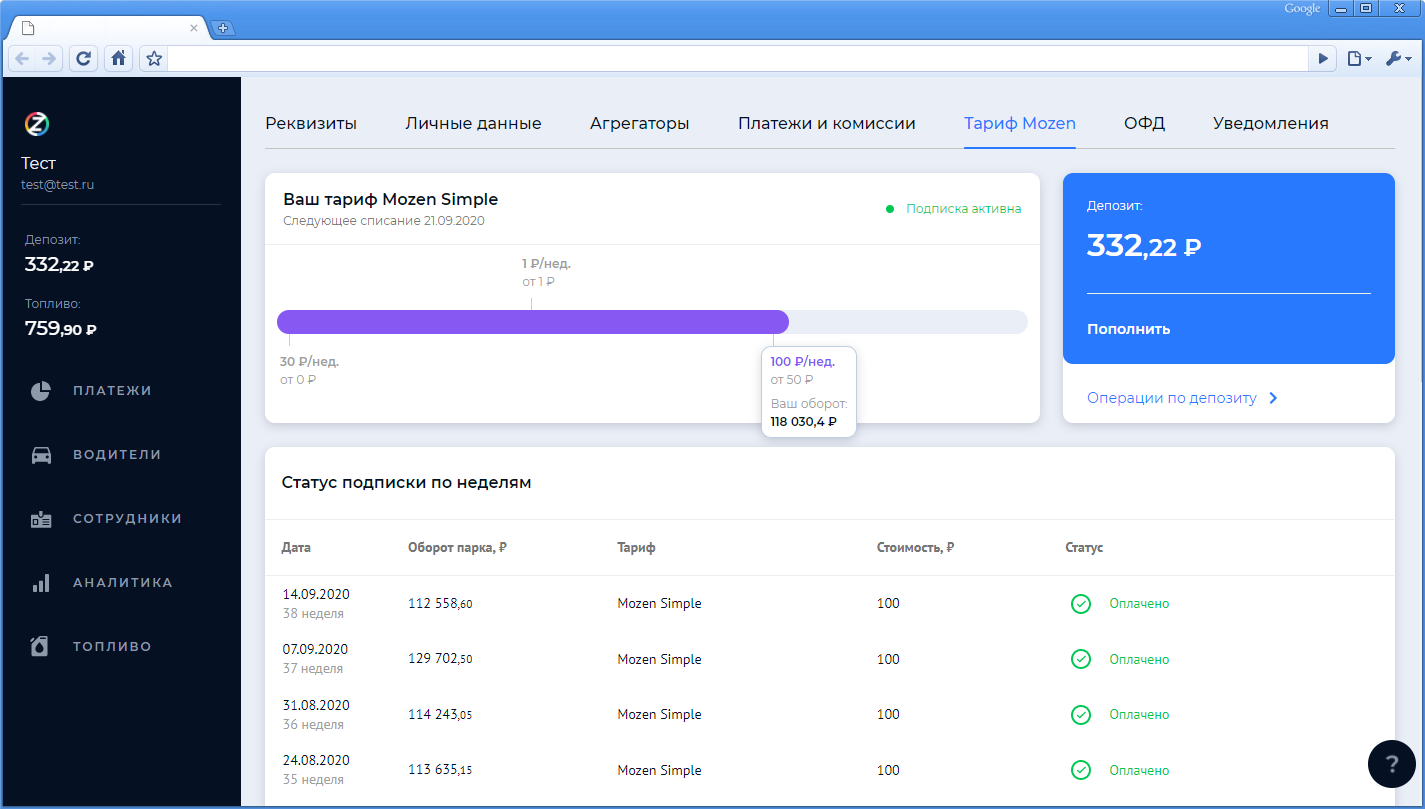Click Оплачено status for 07.09.2020
1425x809 pixels.
coord(1139,660)
